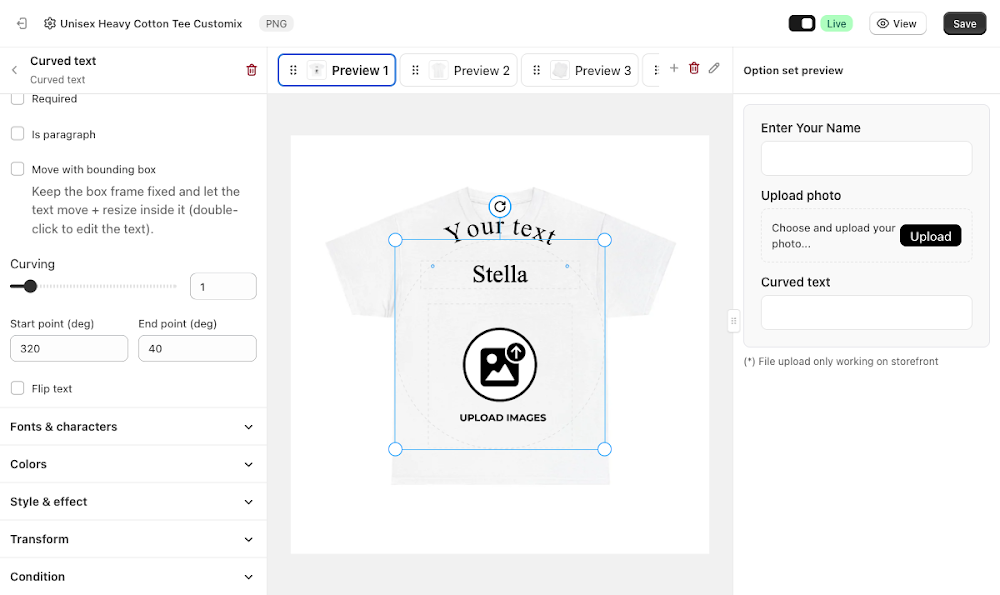The height and width of the screenshot is (595, 1000).
Task: Tick Move with bounding box checkbox
Action: 18,169
